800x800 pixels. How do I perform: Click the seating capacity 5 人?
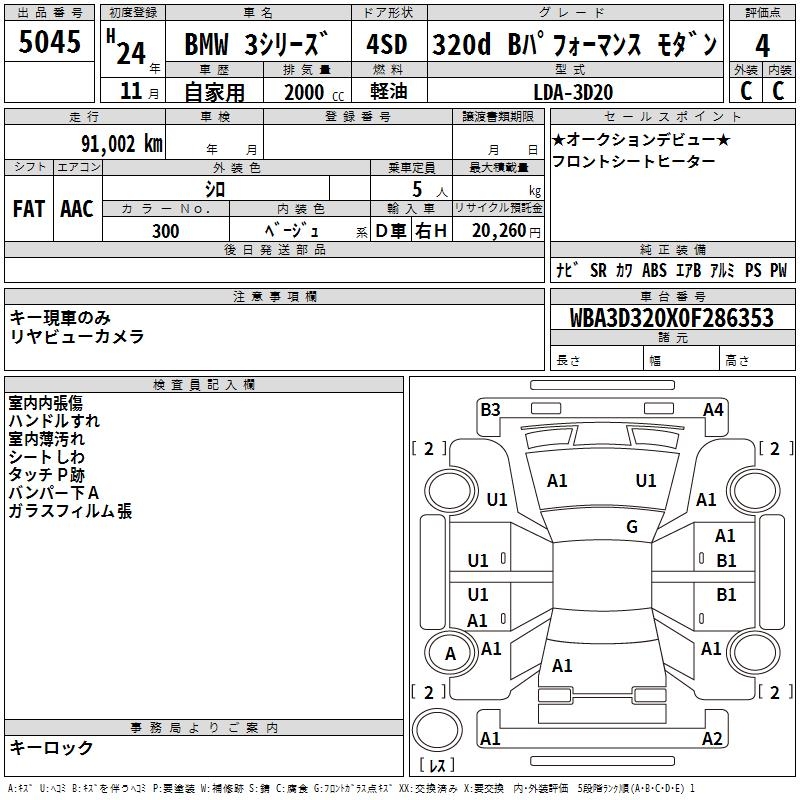click(430, 189)
